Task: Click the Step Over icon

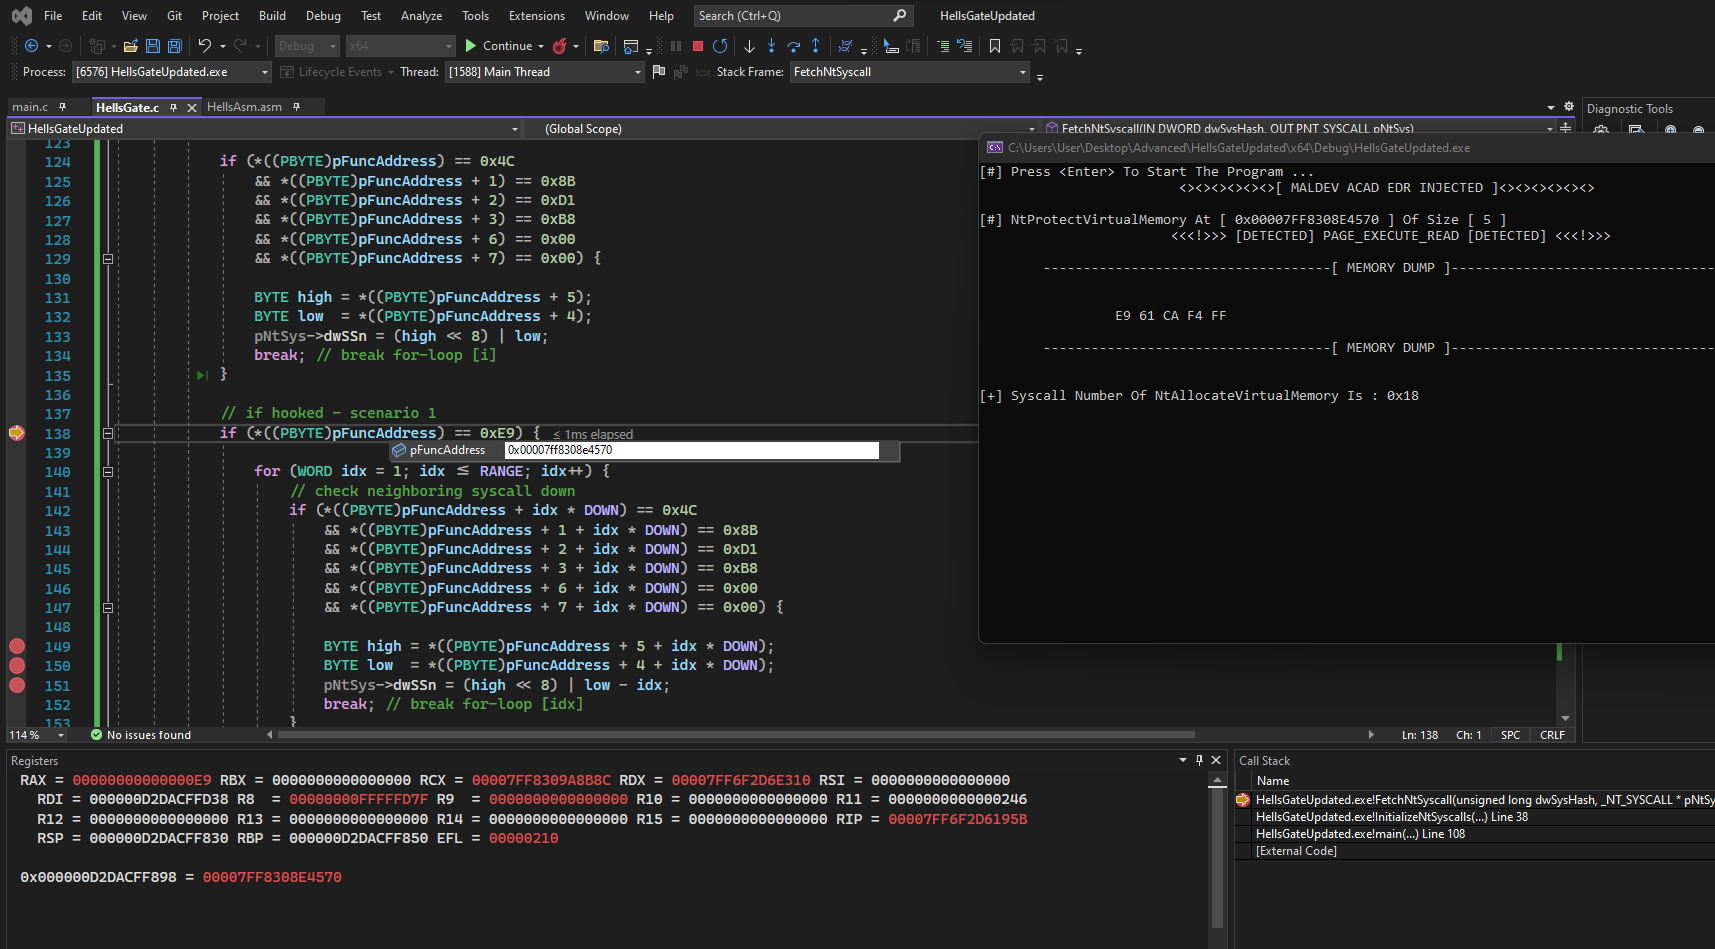Action: tap(794, 46)
